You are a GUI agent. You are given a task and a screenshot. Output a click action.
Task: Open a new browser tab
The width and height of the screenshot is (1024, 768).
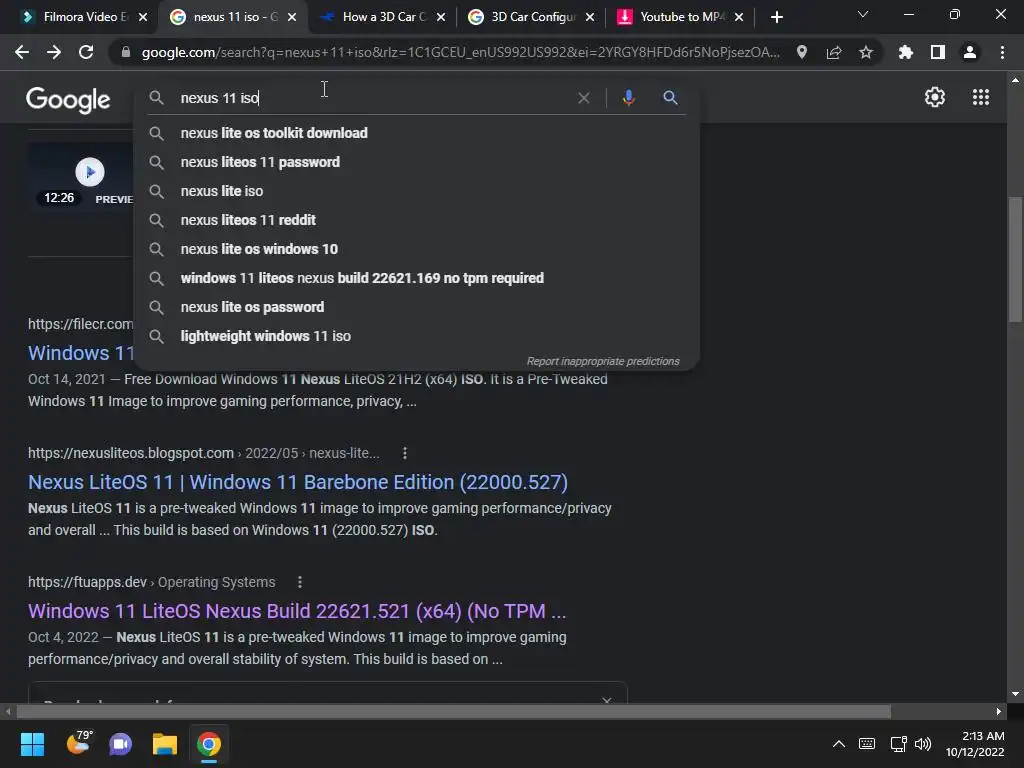coord(776,17)
